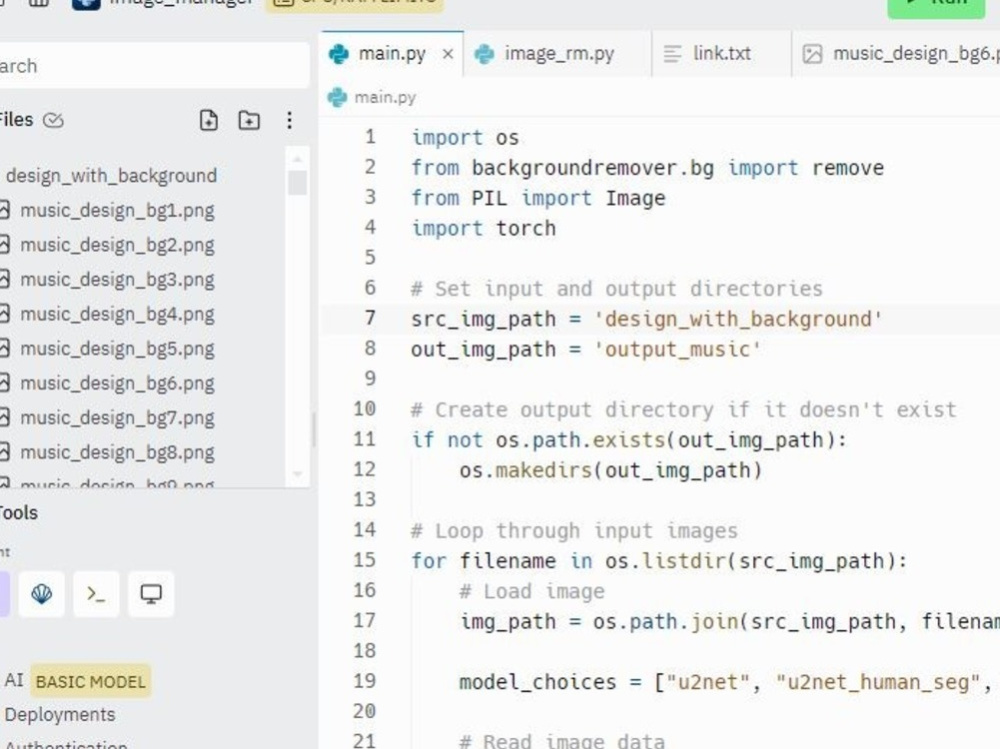Image resolution: width=1000 pixels, height=749 pixels.
Task: Click the new folder icon
Action: (249, 120)
